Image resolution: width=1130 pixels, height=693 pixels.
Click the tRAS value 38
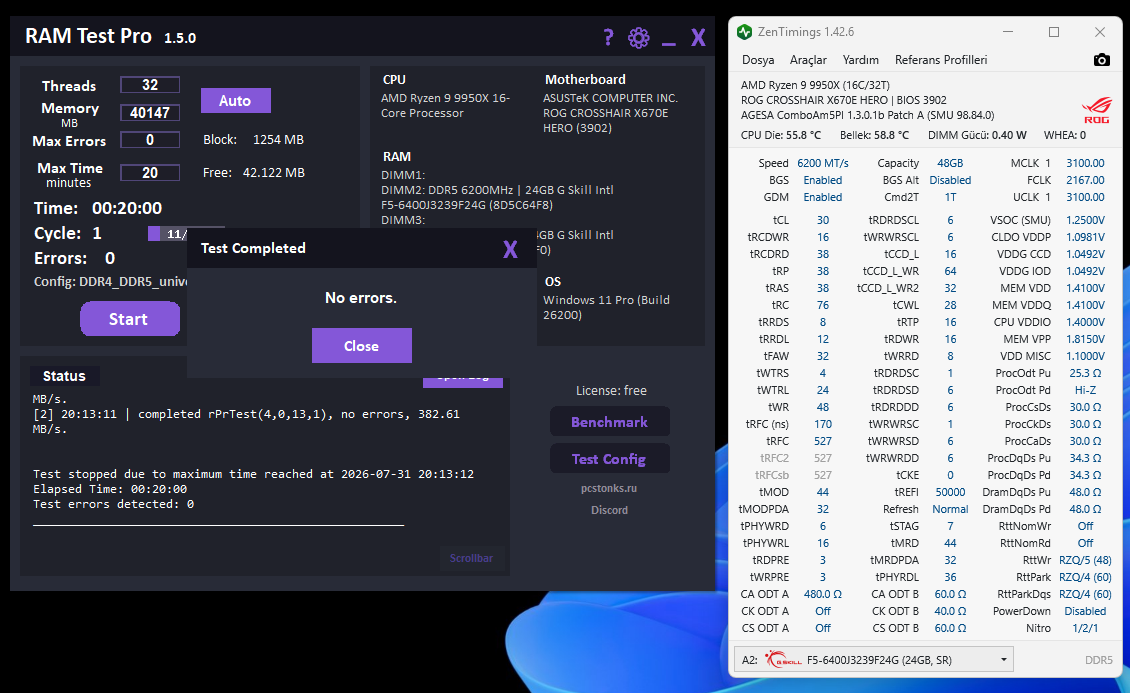[x=823, y=288]
